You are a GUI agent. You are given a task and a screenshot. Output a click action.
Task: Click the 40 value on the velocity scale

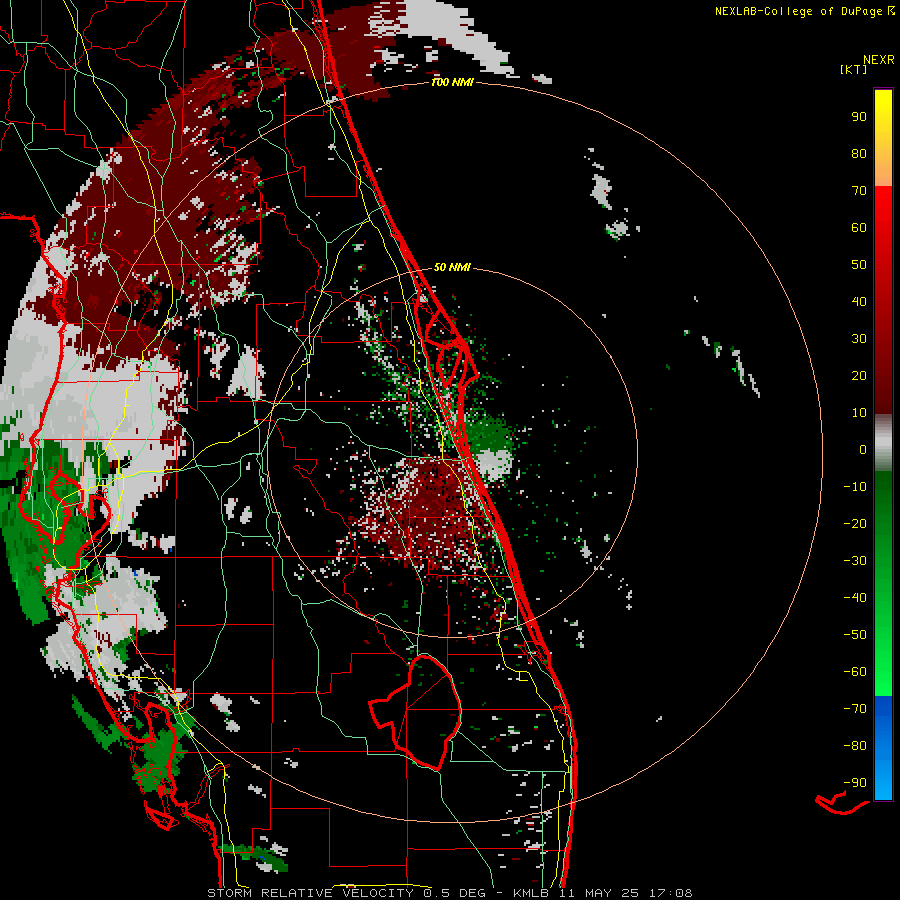(859, 302)
